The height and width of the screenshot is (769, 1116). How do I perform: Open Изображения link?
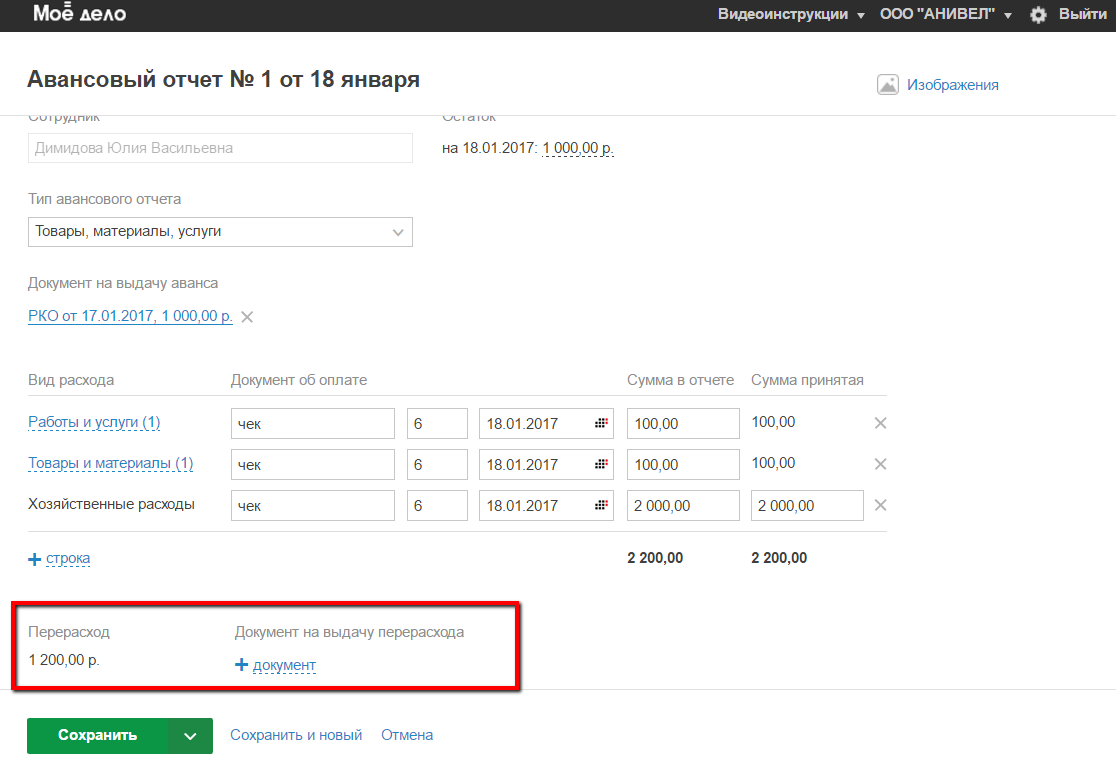point(952,85)
